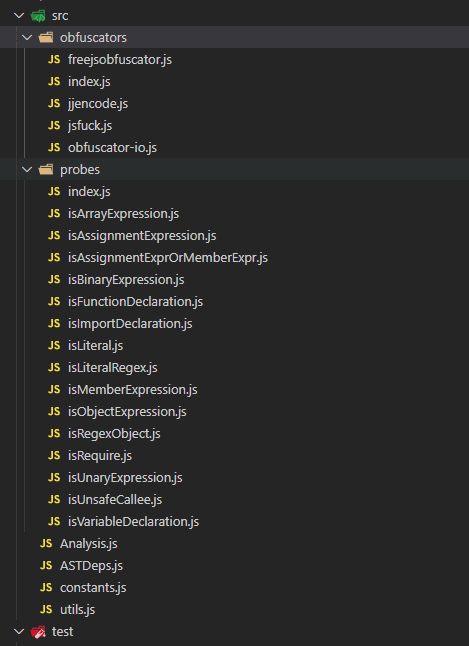
Task: Click JS icon beside isImportDeclaration.js
Action: point(54,323)
